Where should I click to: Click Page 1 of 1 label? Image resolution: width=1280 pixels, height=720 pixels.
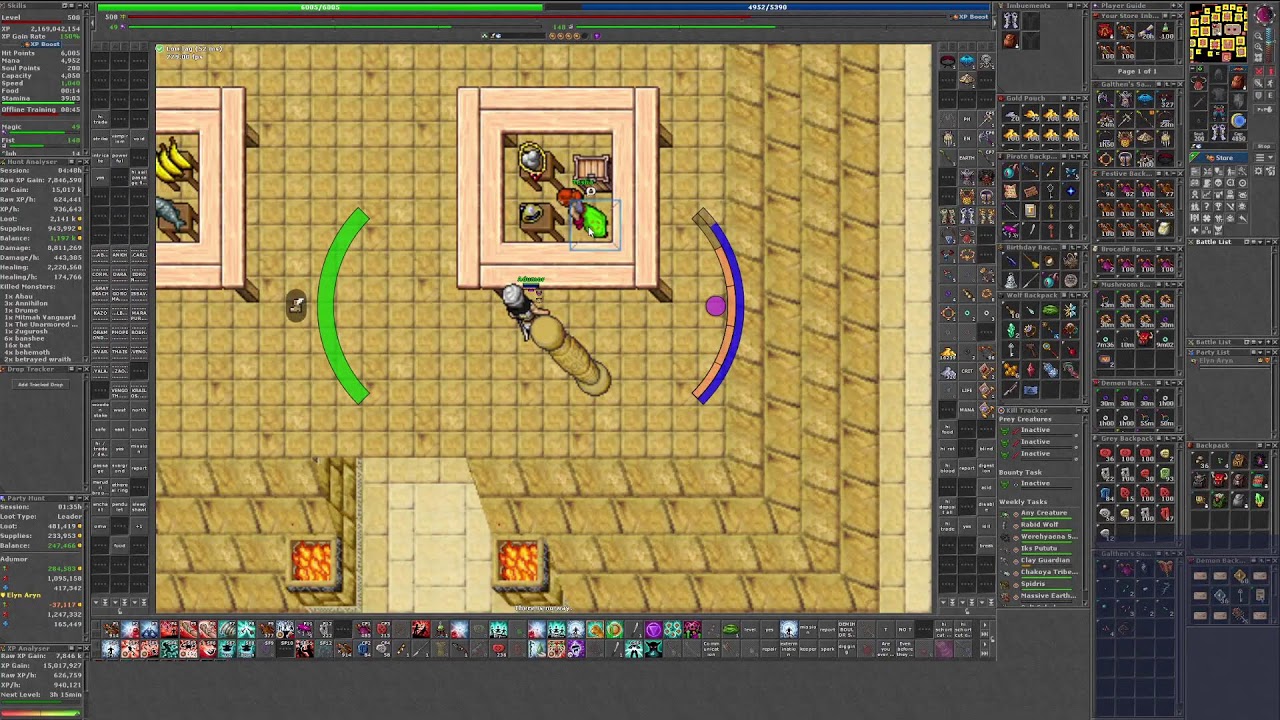point(1137,72)
